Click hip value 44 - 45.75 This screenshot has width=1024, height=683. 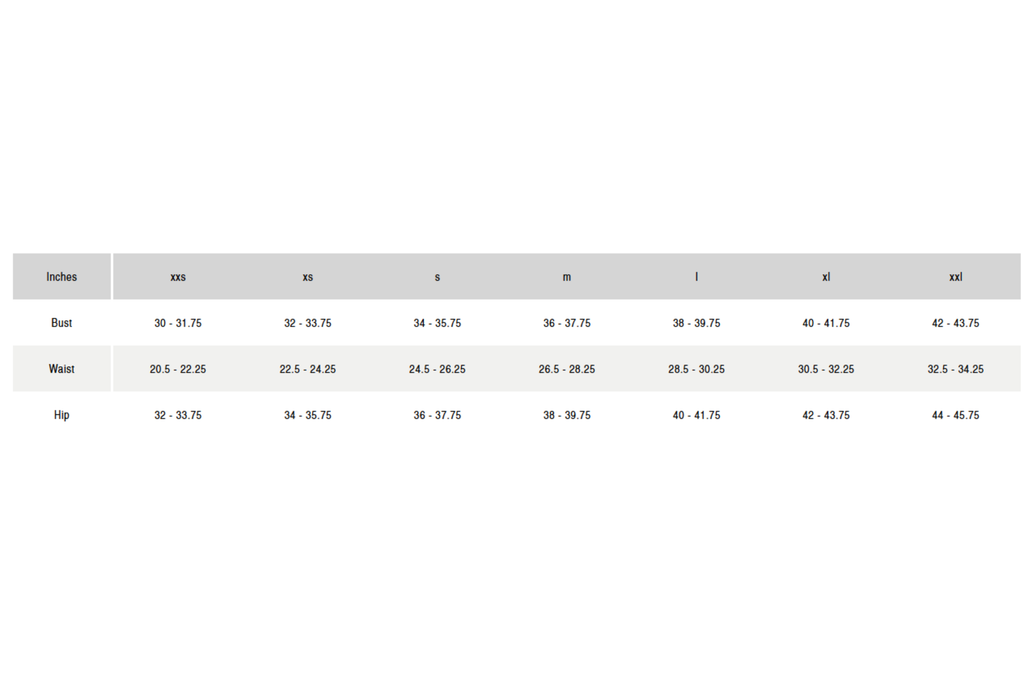pyautogui.click(x=955, y=415)
